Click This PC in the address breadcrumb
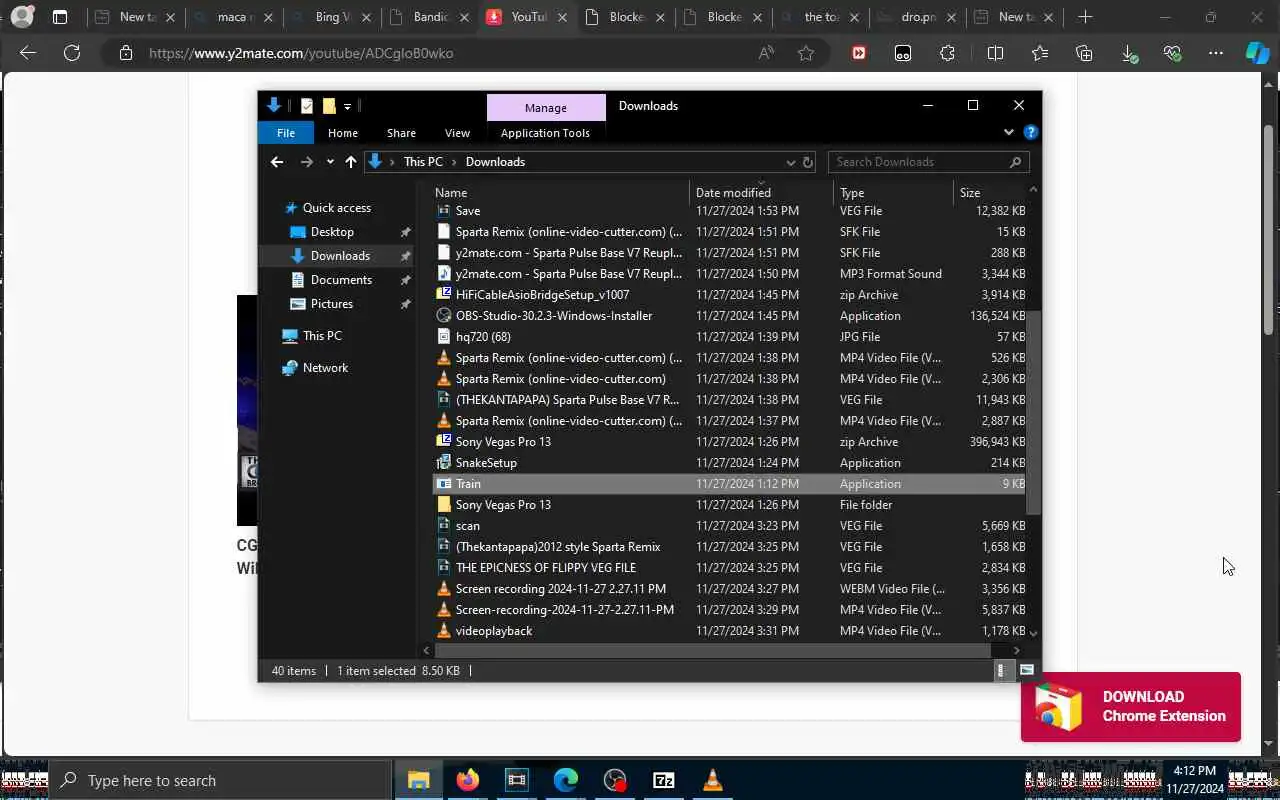This screenshot has width=1280, height=800. (423, 162)
